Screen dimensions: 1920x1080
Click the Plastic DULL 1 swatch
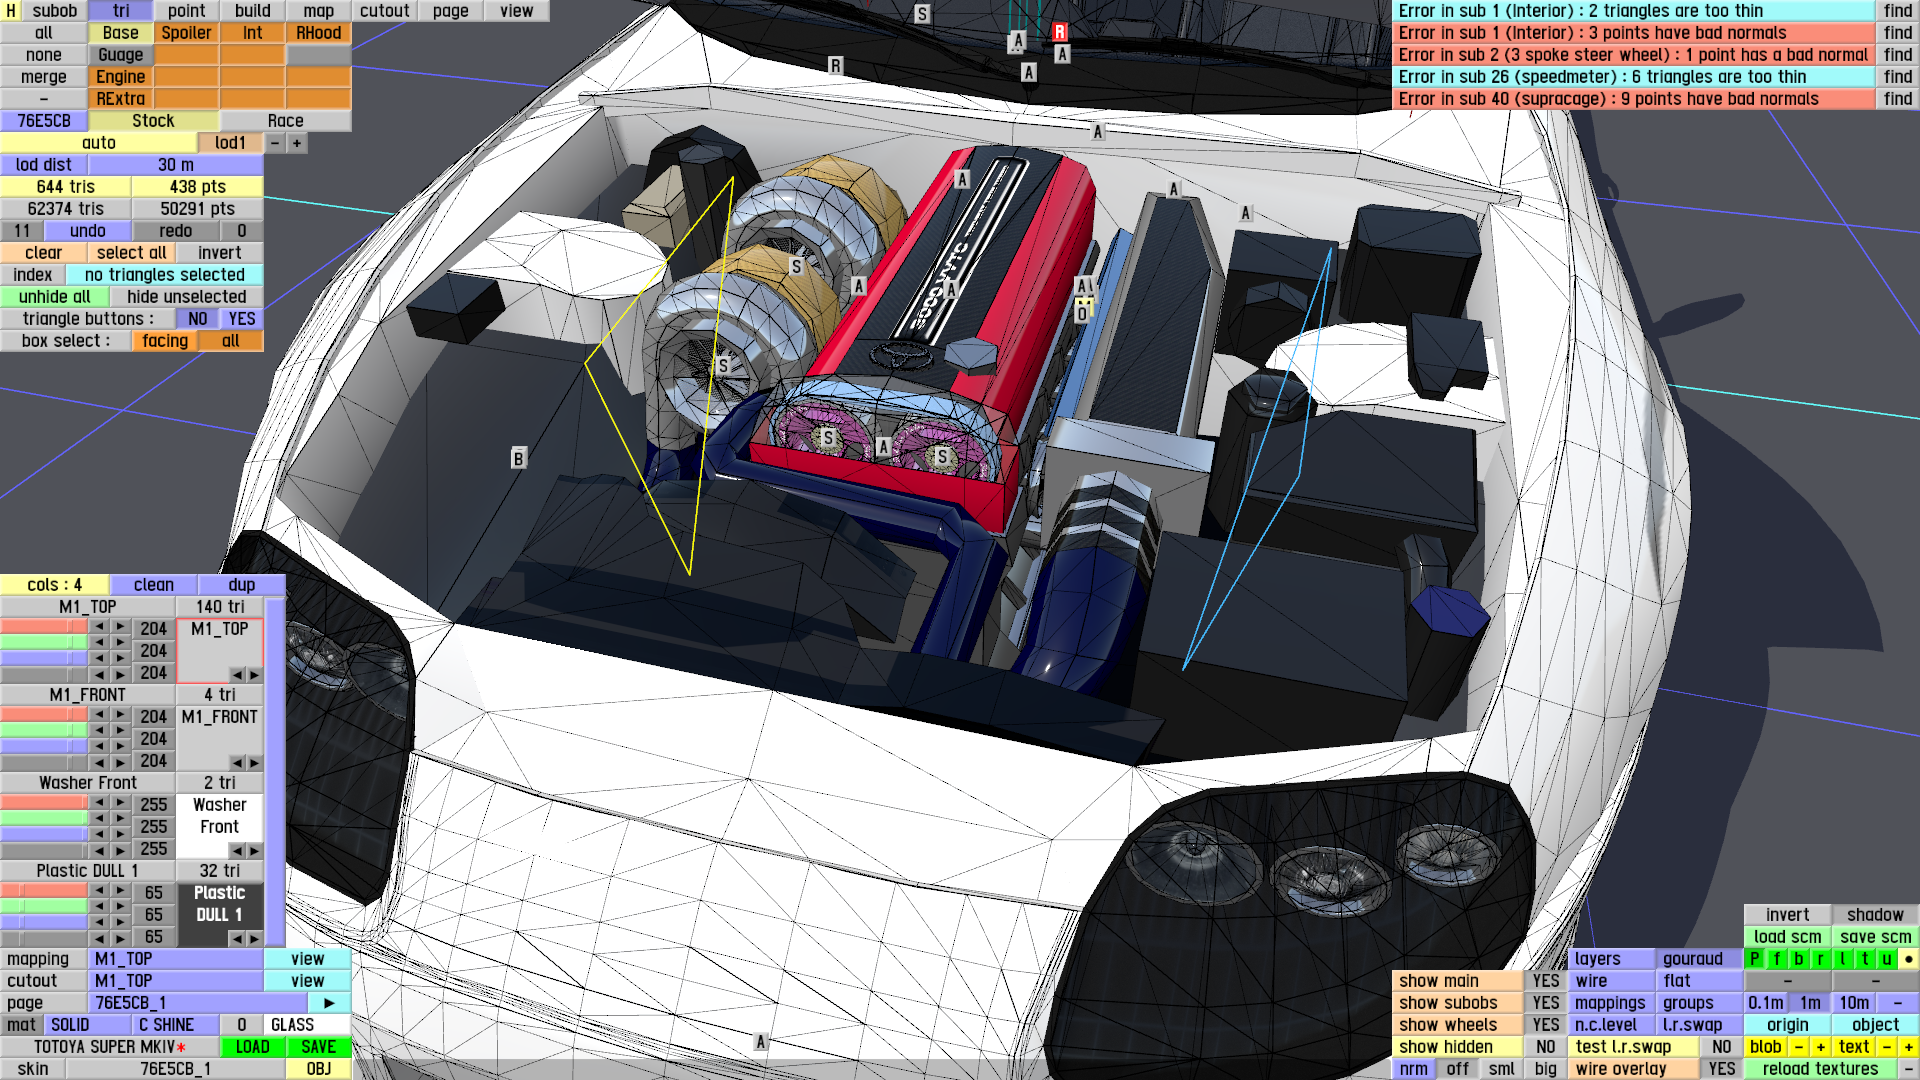[219, 904]
